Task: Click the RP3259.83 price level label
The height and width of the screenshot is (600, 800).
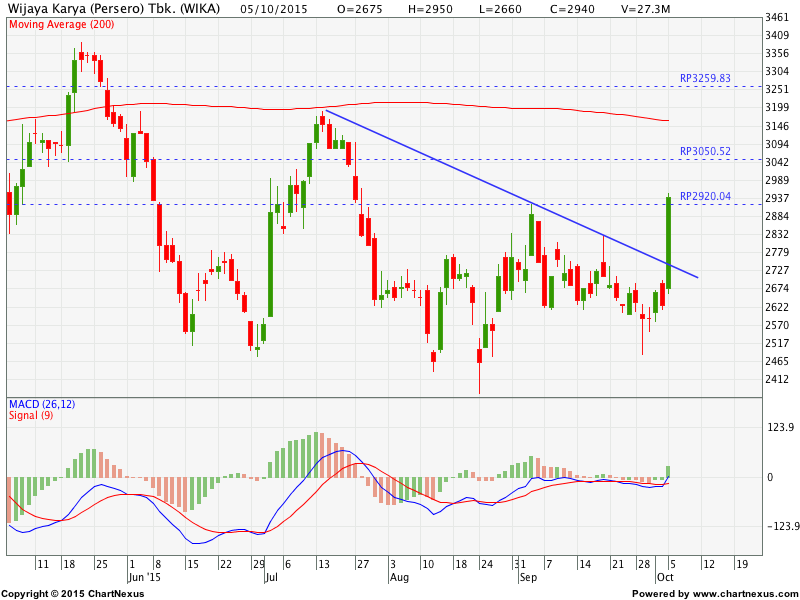Action: [705, 78]
